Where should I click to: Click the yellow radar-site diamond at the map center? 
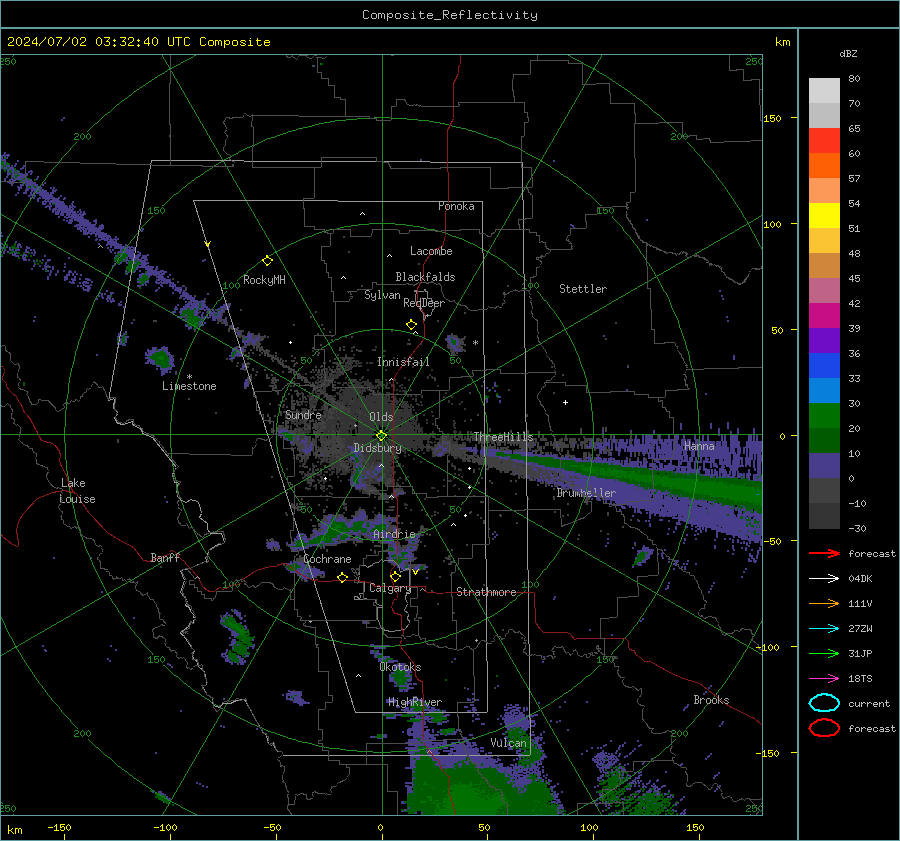click(x=381, y=436)
